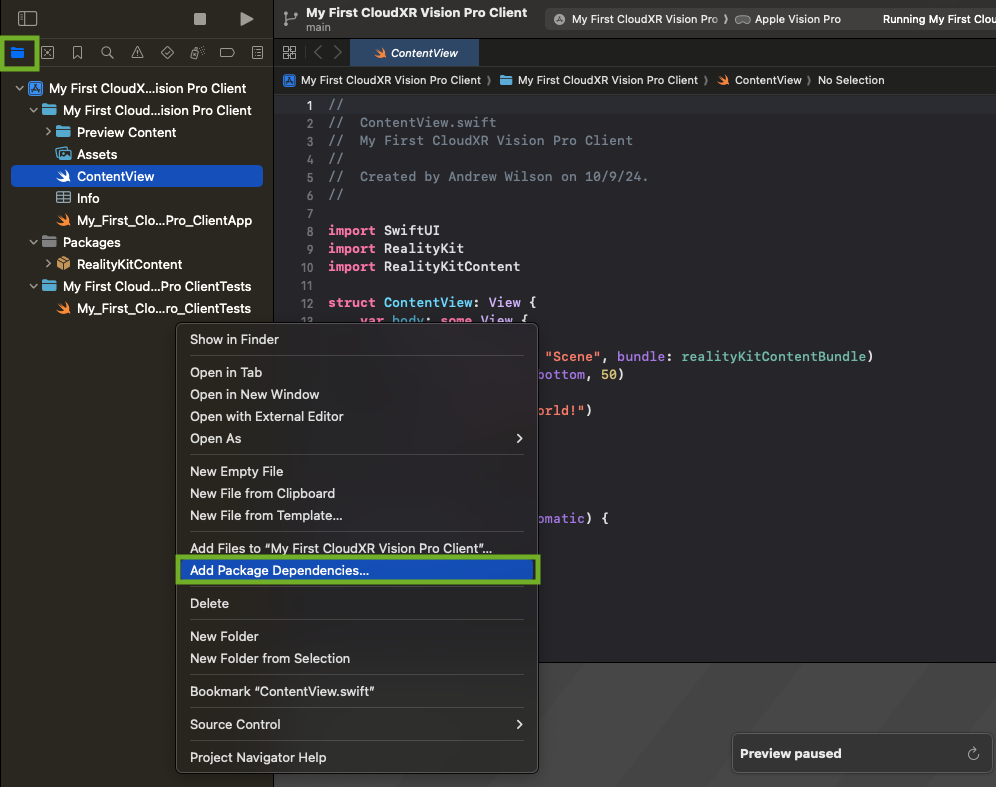Select the ContentView editor tab

tap(423, 53)
